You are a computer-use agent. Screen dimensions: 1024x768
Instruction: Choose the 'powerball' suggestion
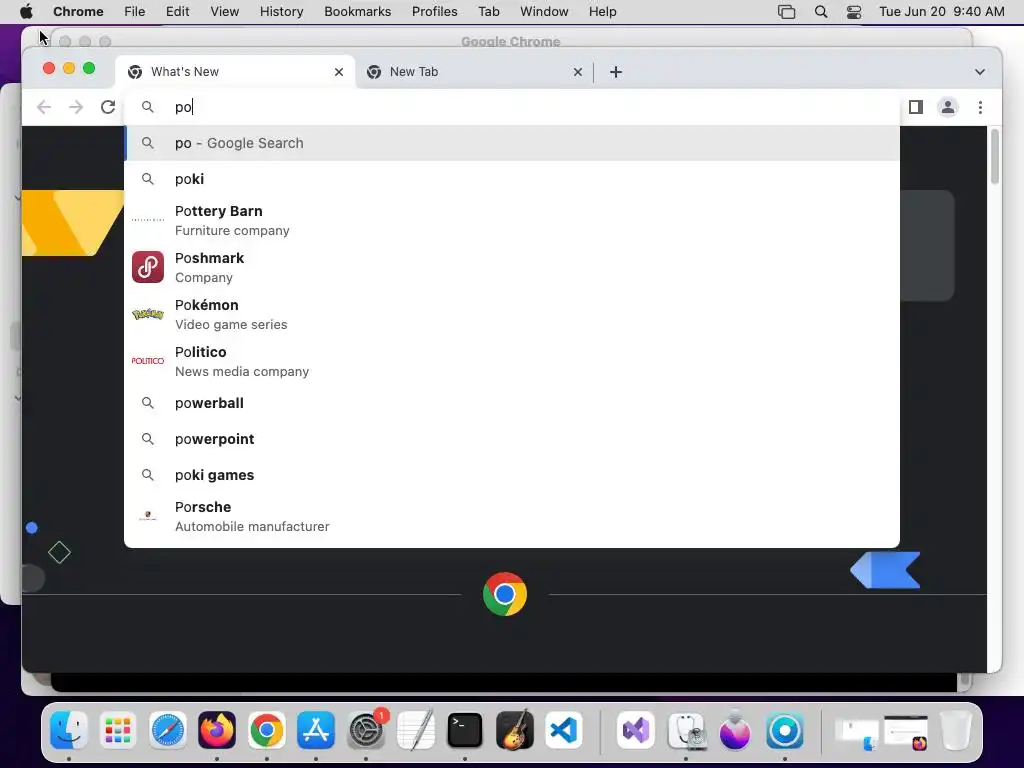pos(511,403)
